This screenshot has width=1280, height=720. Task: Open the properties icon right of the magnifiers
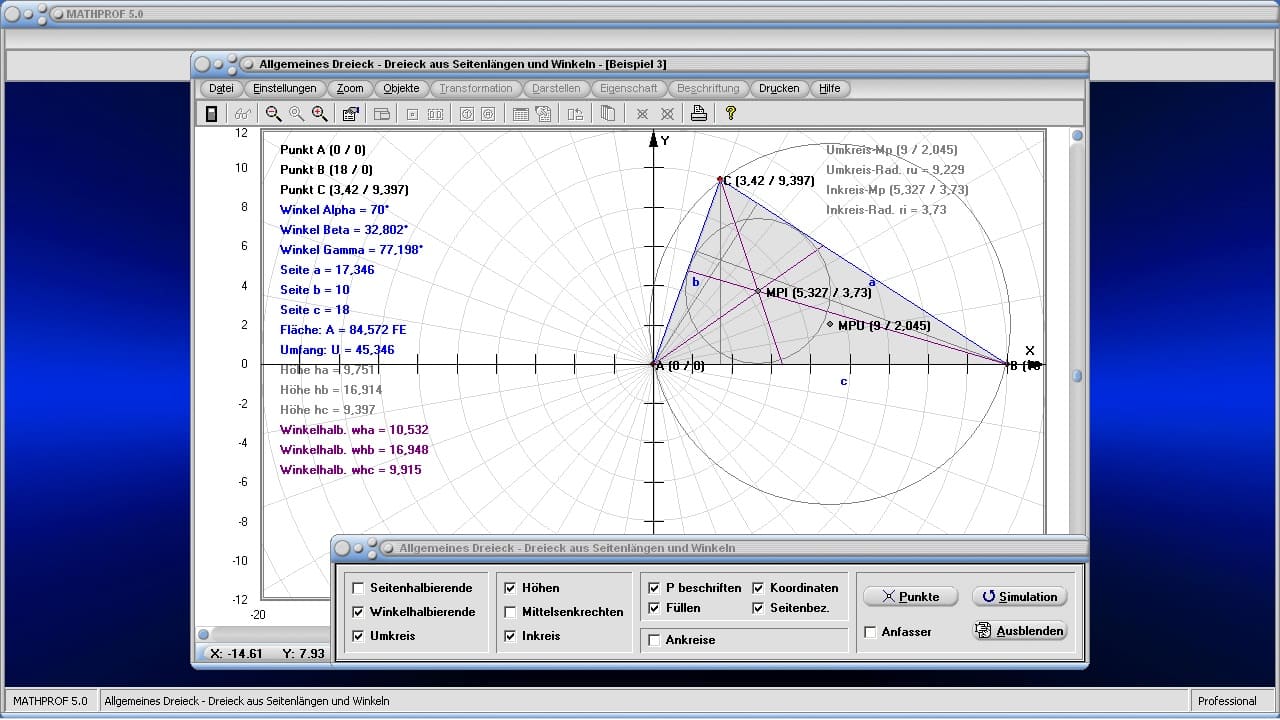[350, 114]
